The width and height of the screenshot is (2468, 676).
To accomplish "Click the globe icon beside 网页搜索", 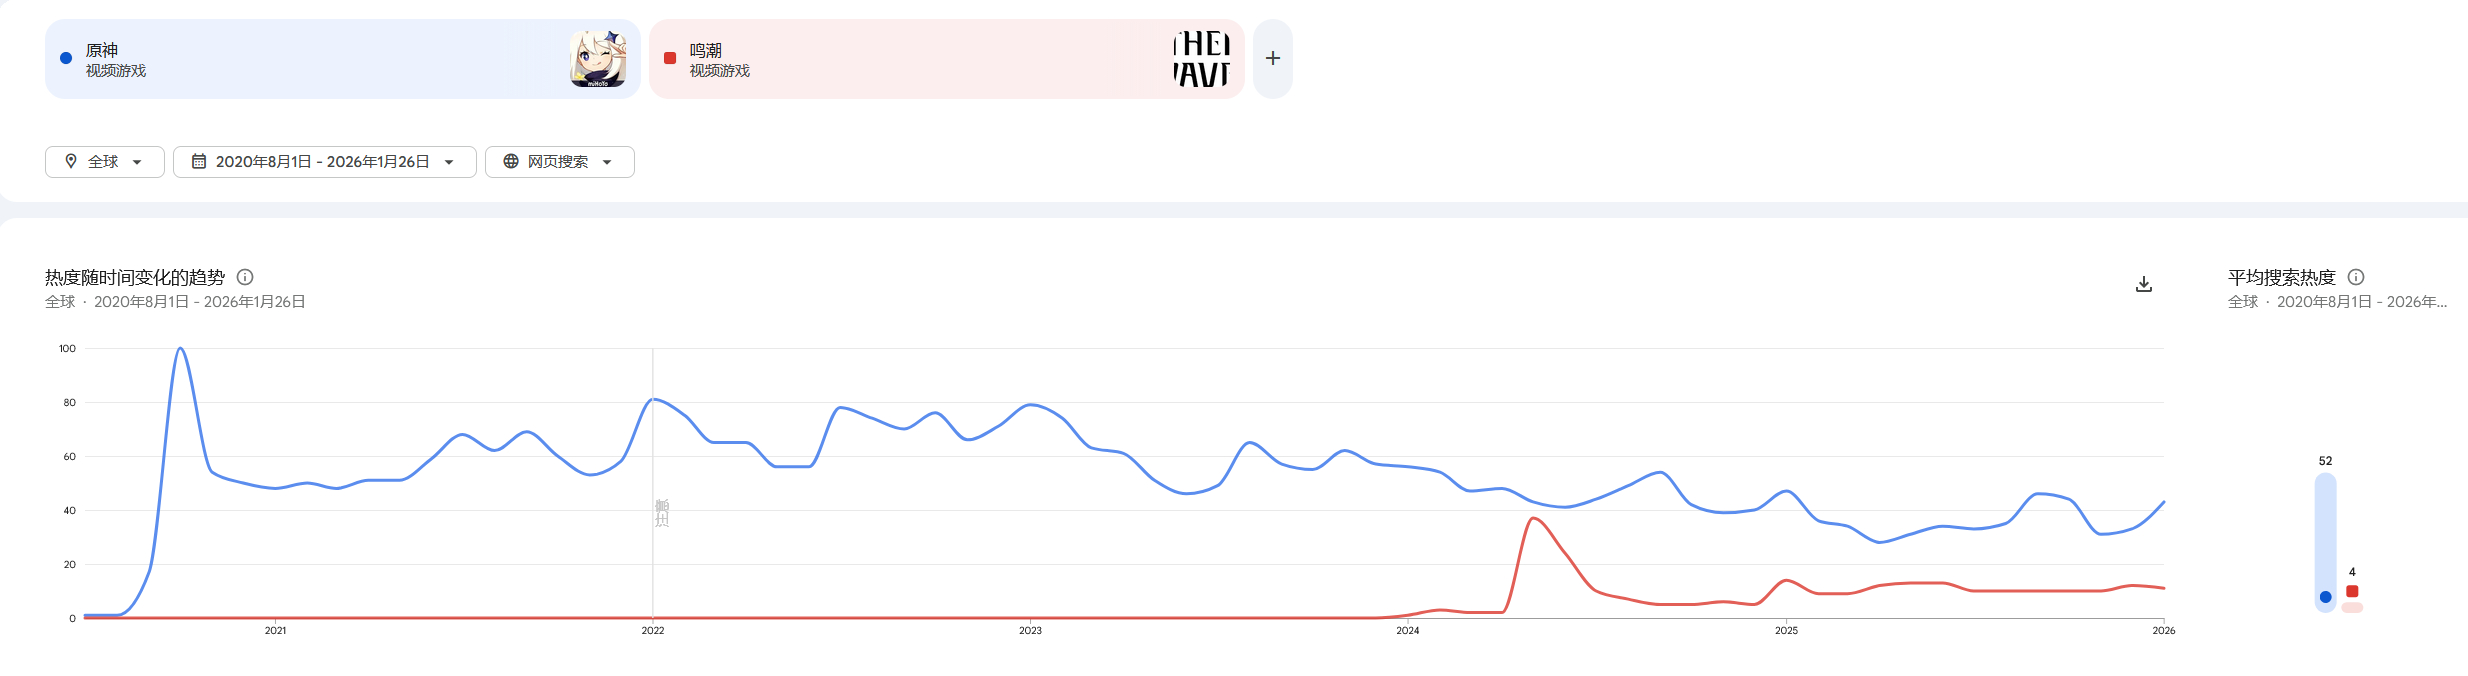I will 511,161.
